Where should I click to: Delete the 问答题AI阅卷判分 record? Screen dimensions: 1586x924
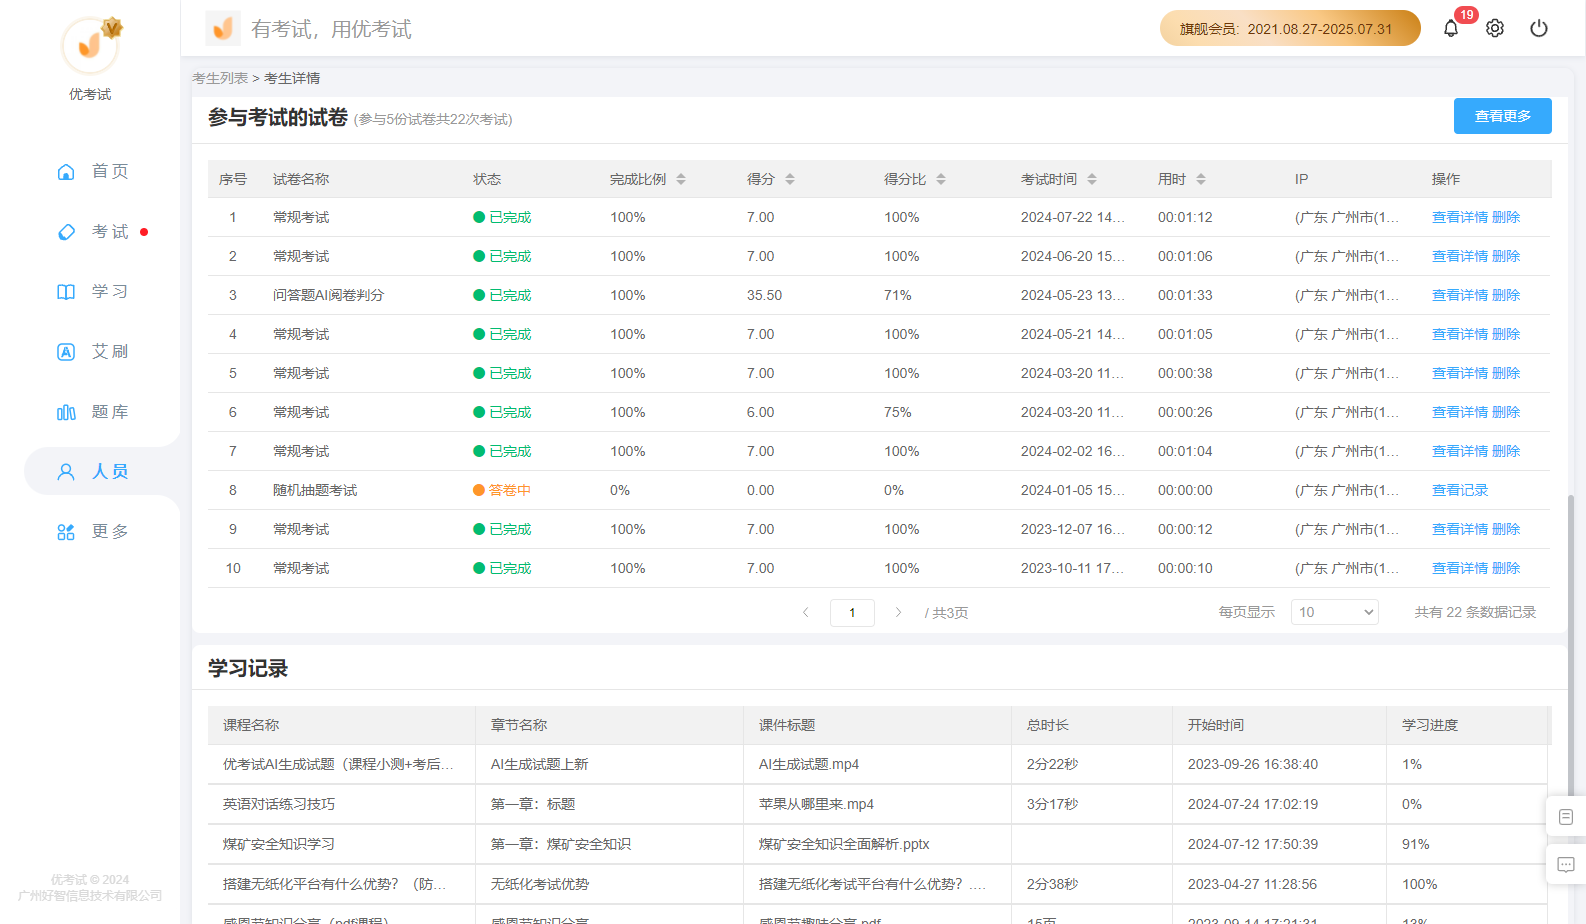(1506, 295)
